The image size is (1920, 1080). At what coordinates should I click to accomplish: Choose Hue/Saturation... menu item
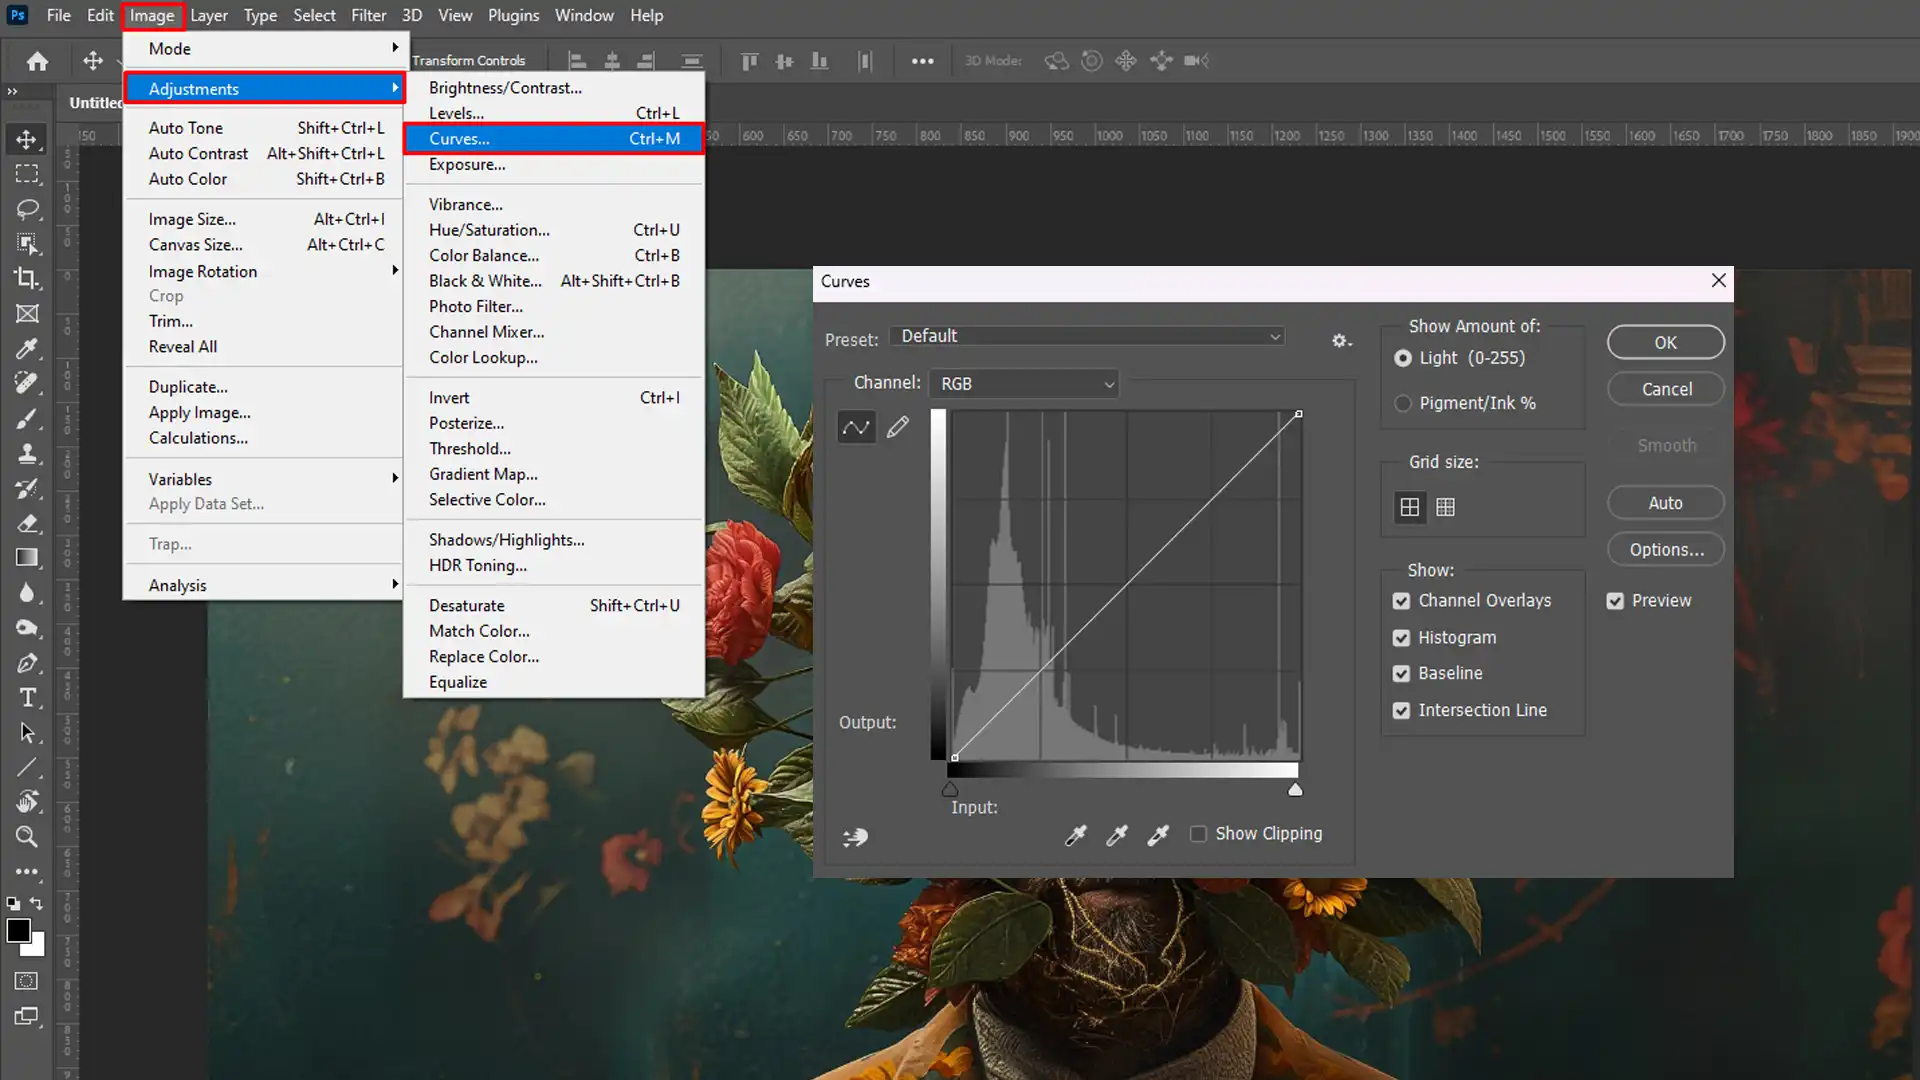pos(554,230)
